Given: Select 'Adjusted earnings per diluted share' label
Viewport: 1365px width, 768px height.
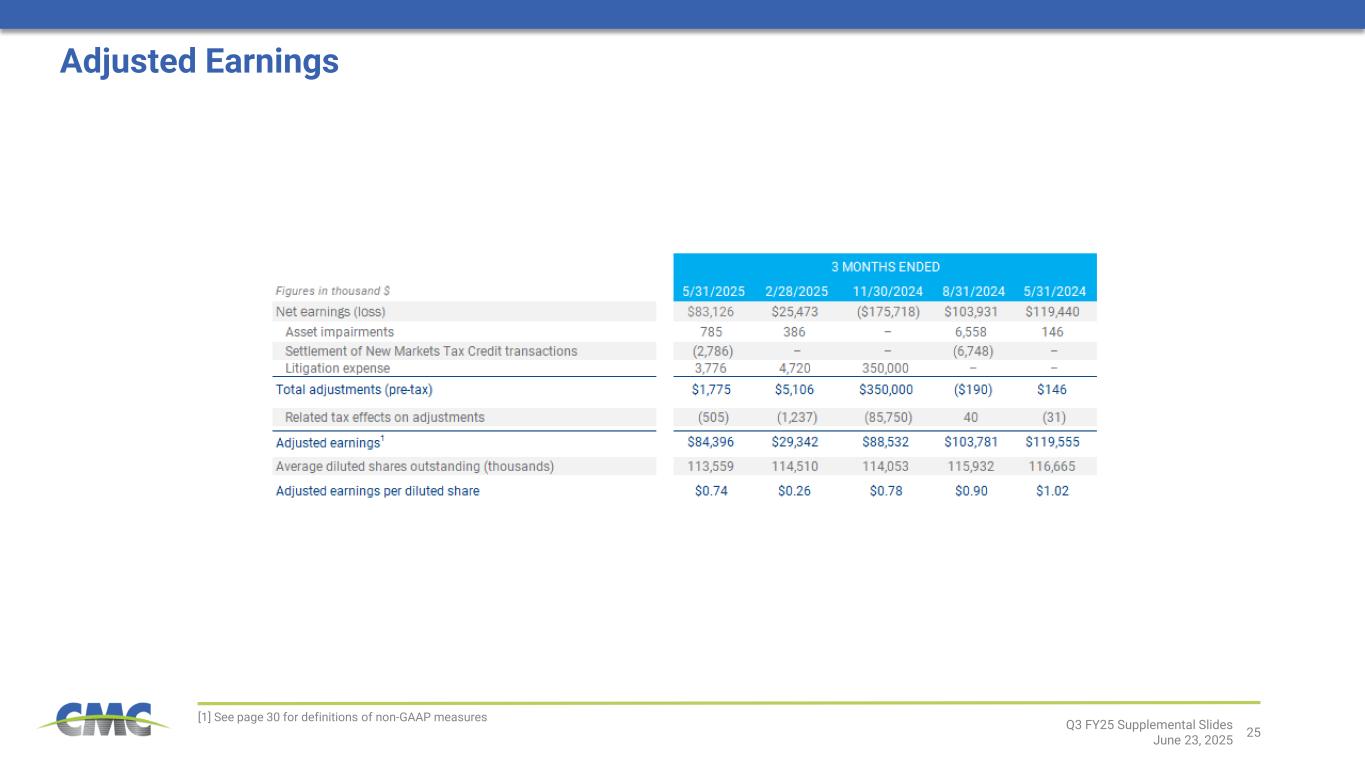Looking at the screenshot, I should tap(377, 491).
